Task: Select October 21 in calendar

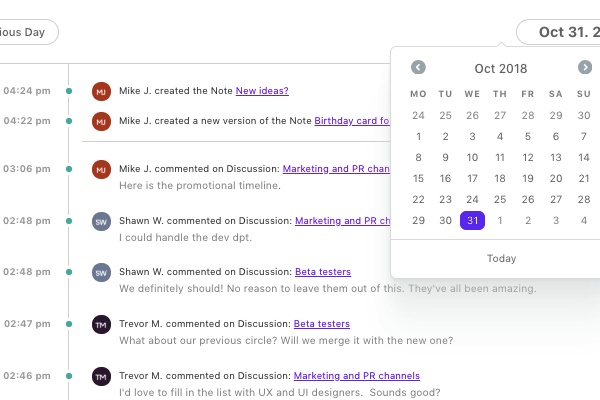Action: click(584, 178)
